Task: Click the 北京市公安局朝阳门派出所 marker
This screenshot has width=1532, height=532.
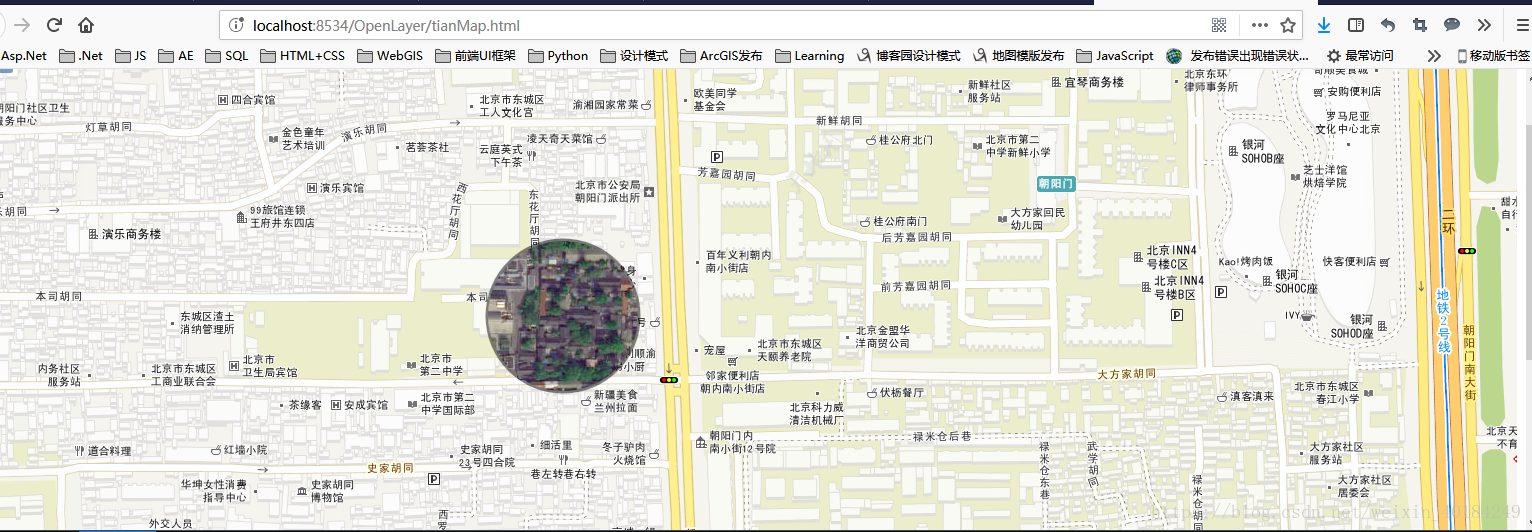Action: coord(649,191)
